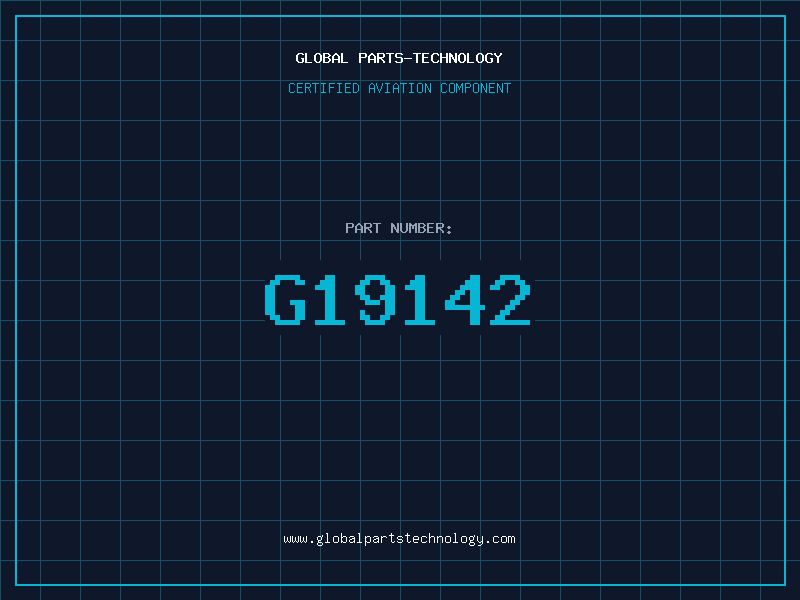Select the word AVIATION in subtitle

click(400, 88)
